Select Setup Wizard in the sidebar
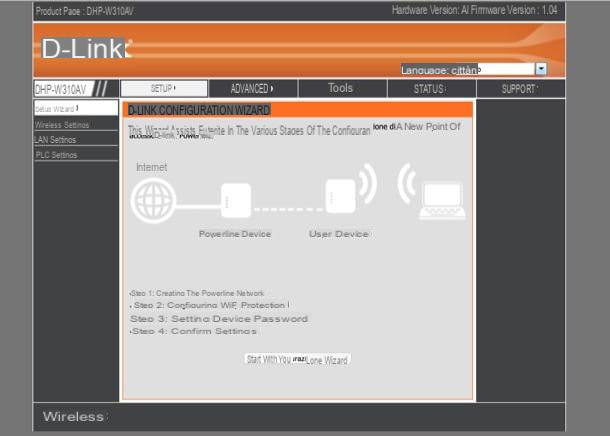This screenshot has height=436, width=610. [x=76, y=108]
